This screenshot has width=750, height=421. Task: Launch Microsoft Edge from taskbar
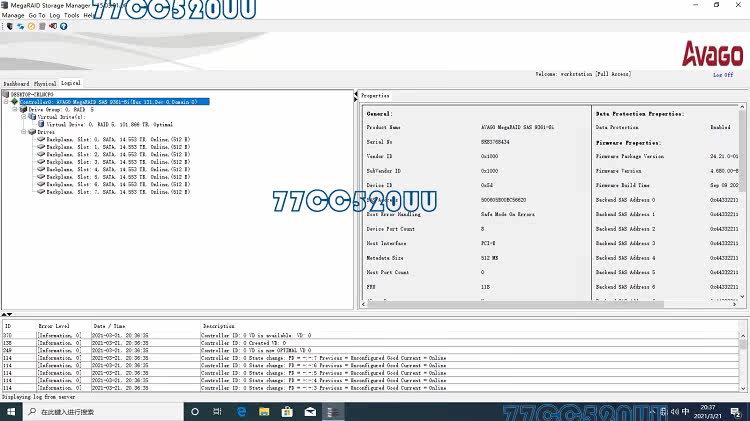pos(242,411)
